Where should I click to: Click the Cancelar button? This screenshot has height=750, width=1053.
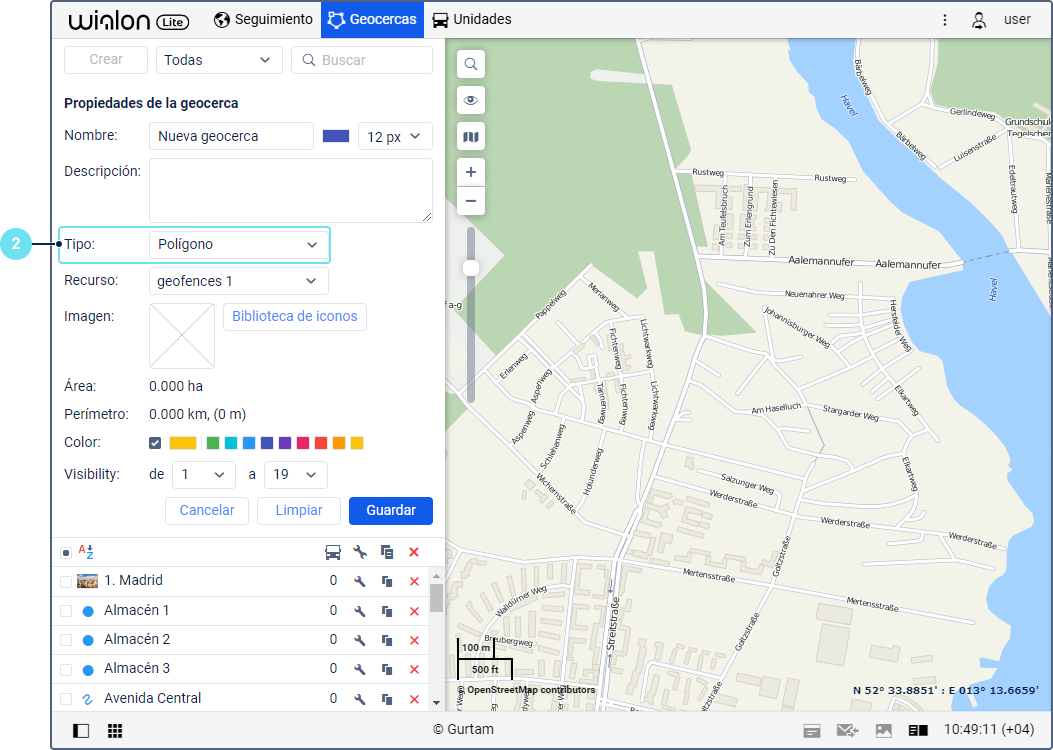pyautogui.click(x=207, y=510)
